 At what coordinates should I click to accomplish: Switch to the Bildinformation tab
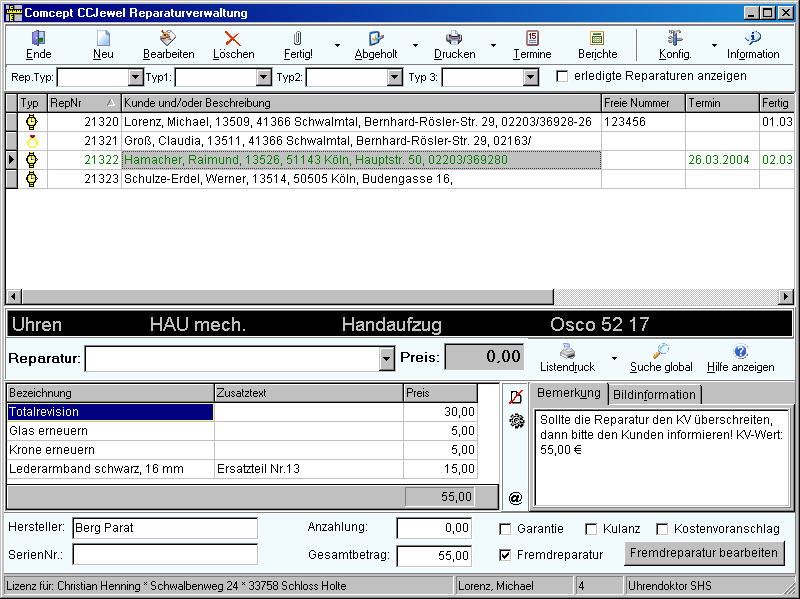[x=655, y=393]
